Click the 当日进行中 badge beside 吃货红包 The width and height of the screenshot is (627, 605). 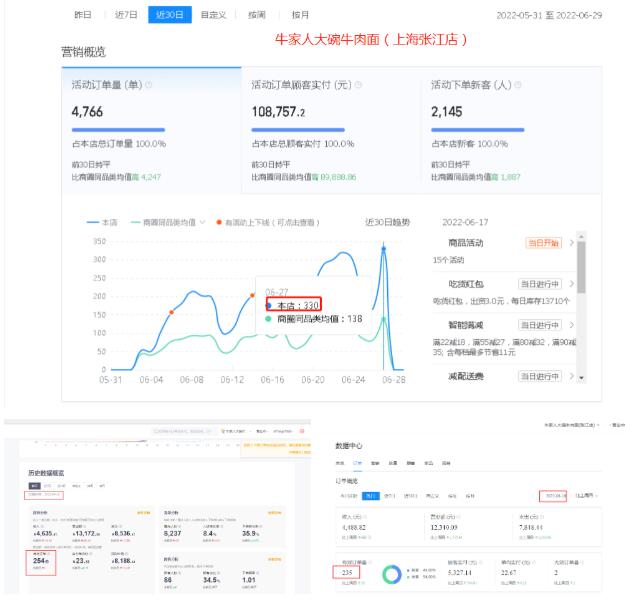coord(539,284)
